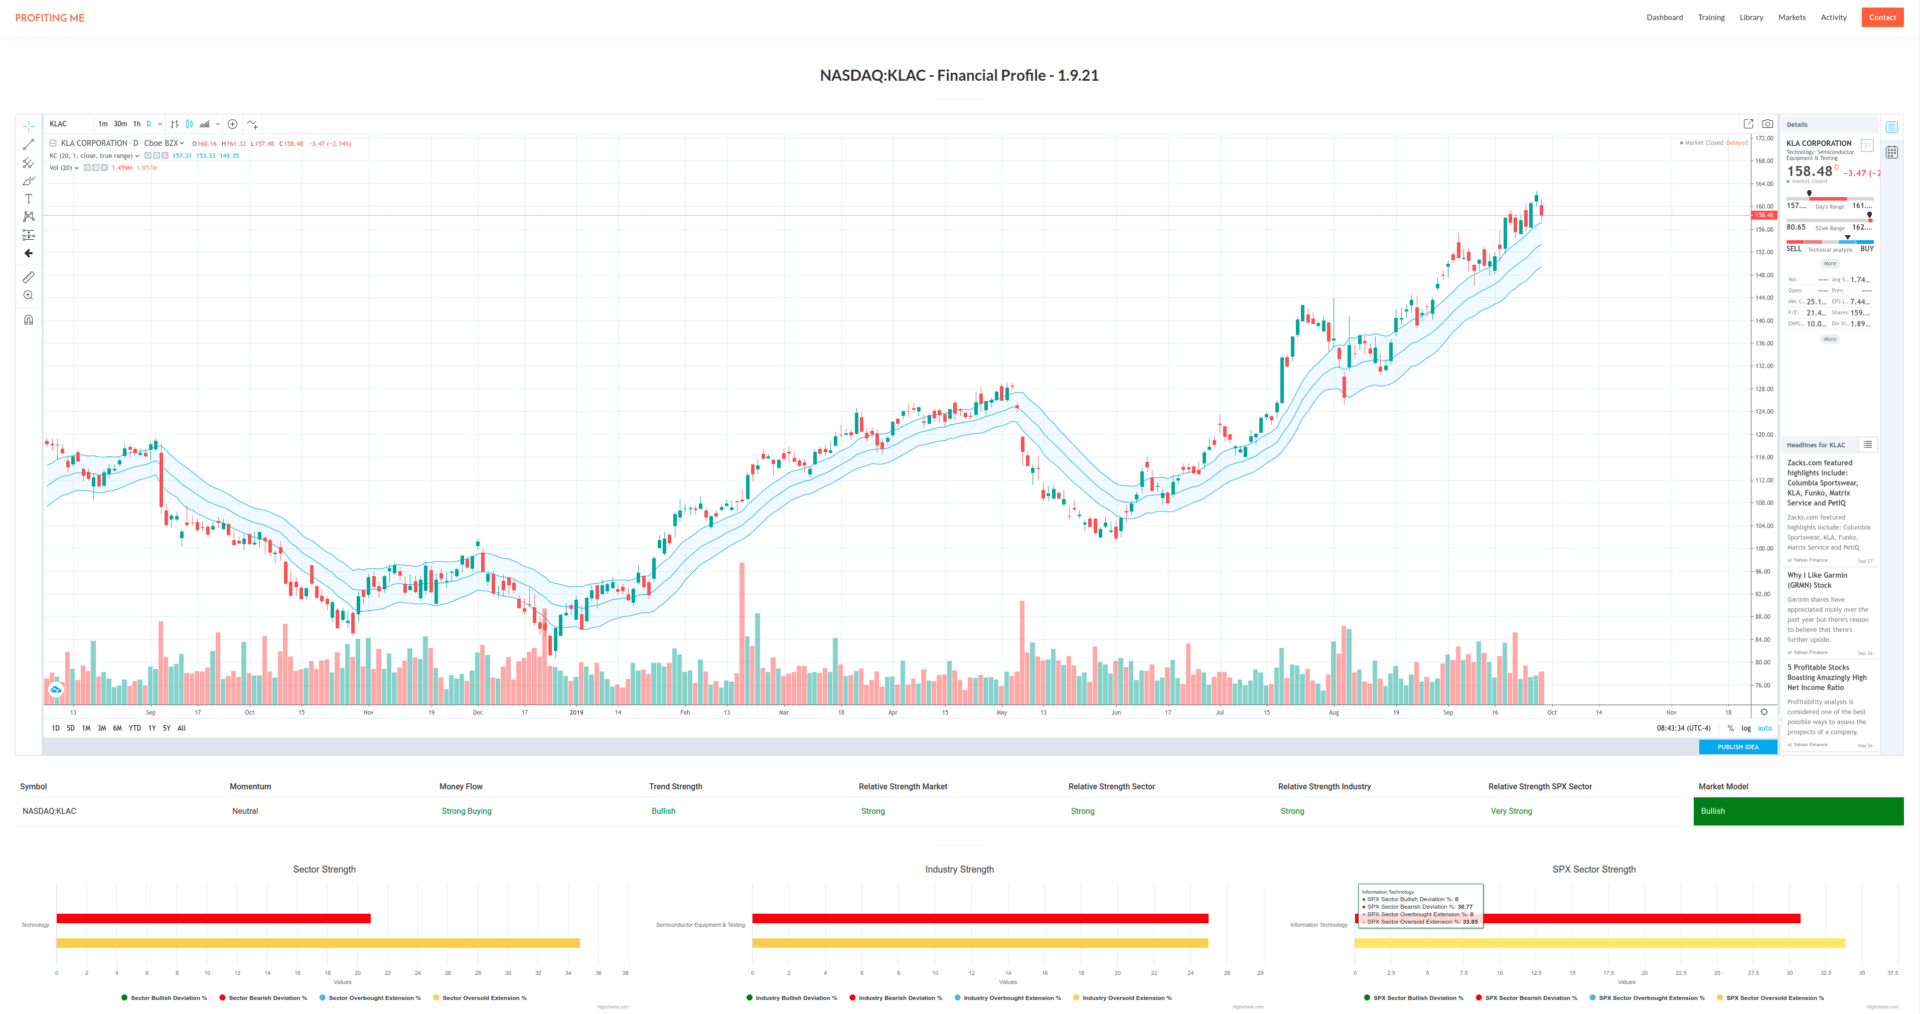
Task: Click the calendar icon beside KLA CORPORATION
Action: point(1866,145)
